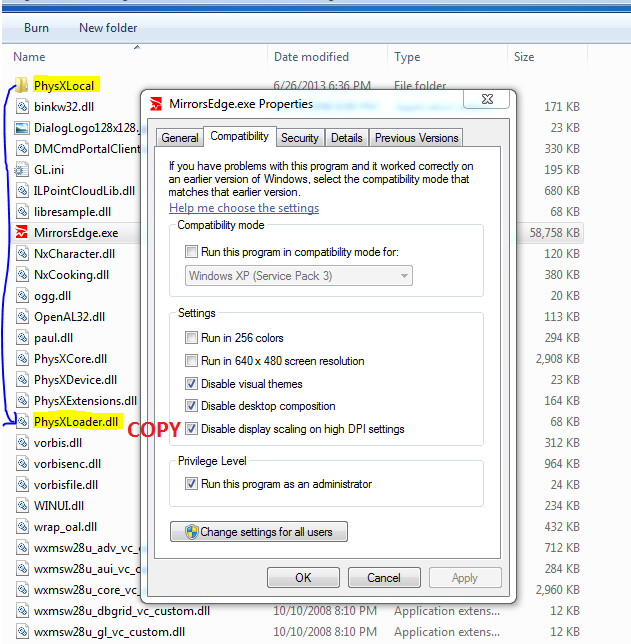The width and height of the screenshot is (631, 644).
Task: Switch to the Details tab
Action: 347,138
